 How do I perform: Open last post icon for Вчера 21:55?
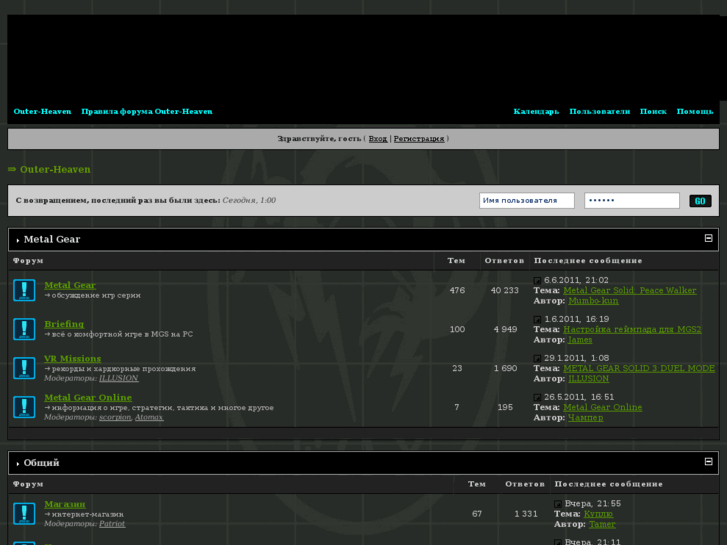coord(558,504)
